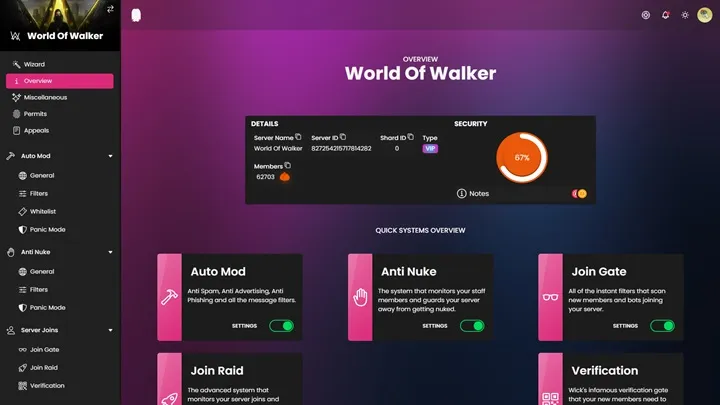Collapse the Anti Nuke sidebar section

pyautogui.click(x=109, y=253)
